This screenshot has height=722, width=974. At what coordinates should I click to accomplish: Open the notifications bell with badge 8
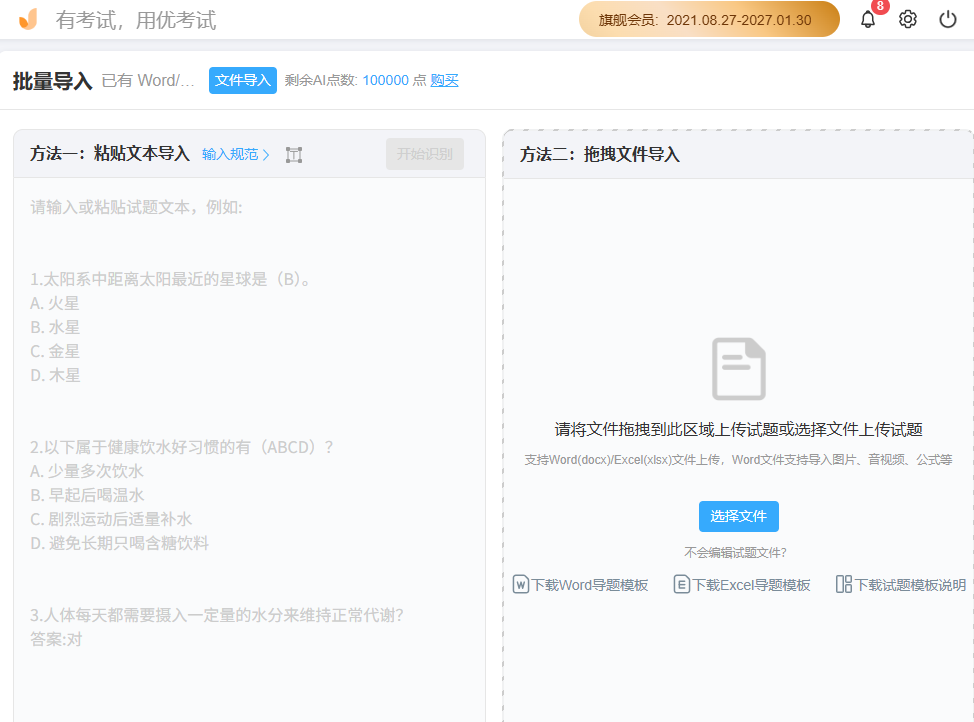868,19
